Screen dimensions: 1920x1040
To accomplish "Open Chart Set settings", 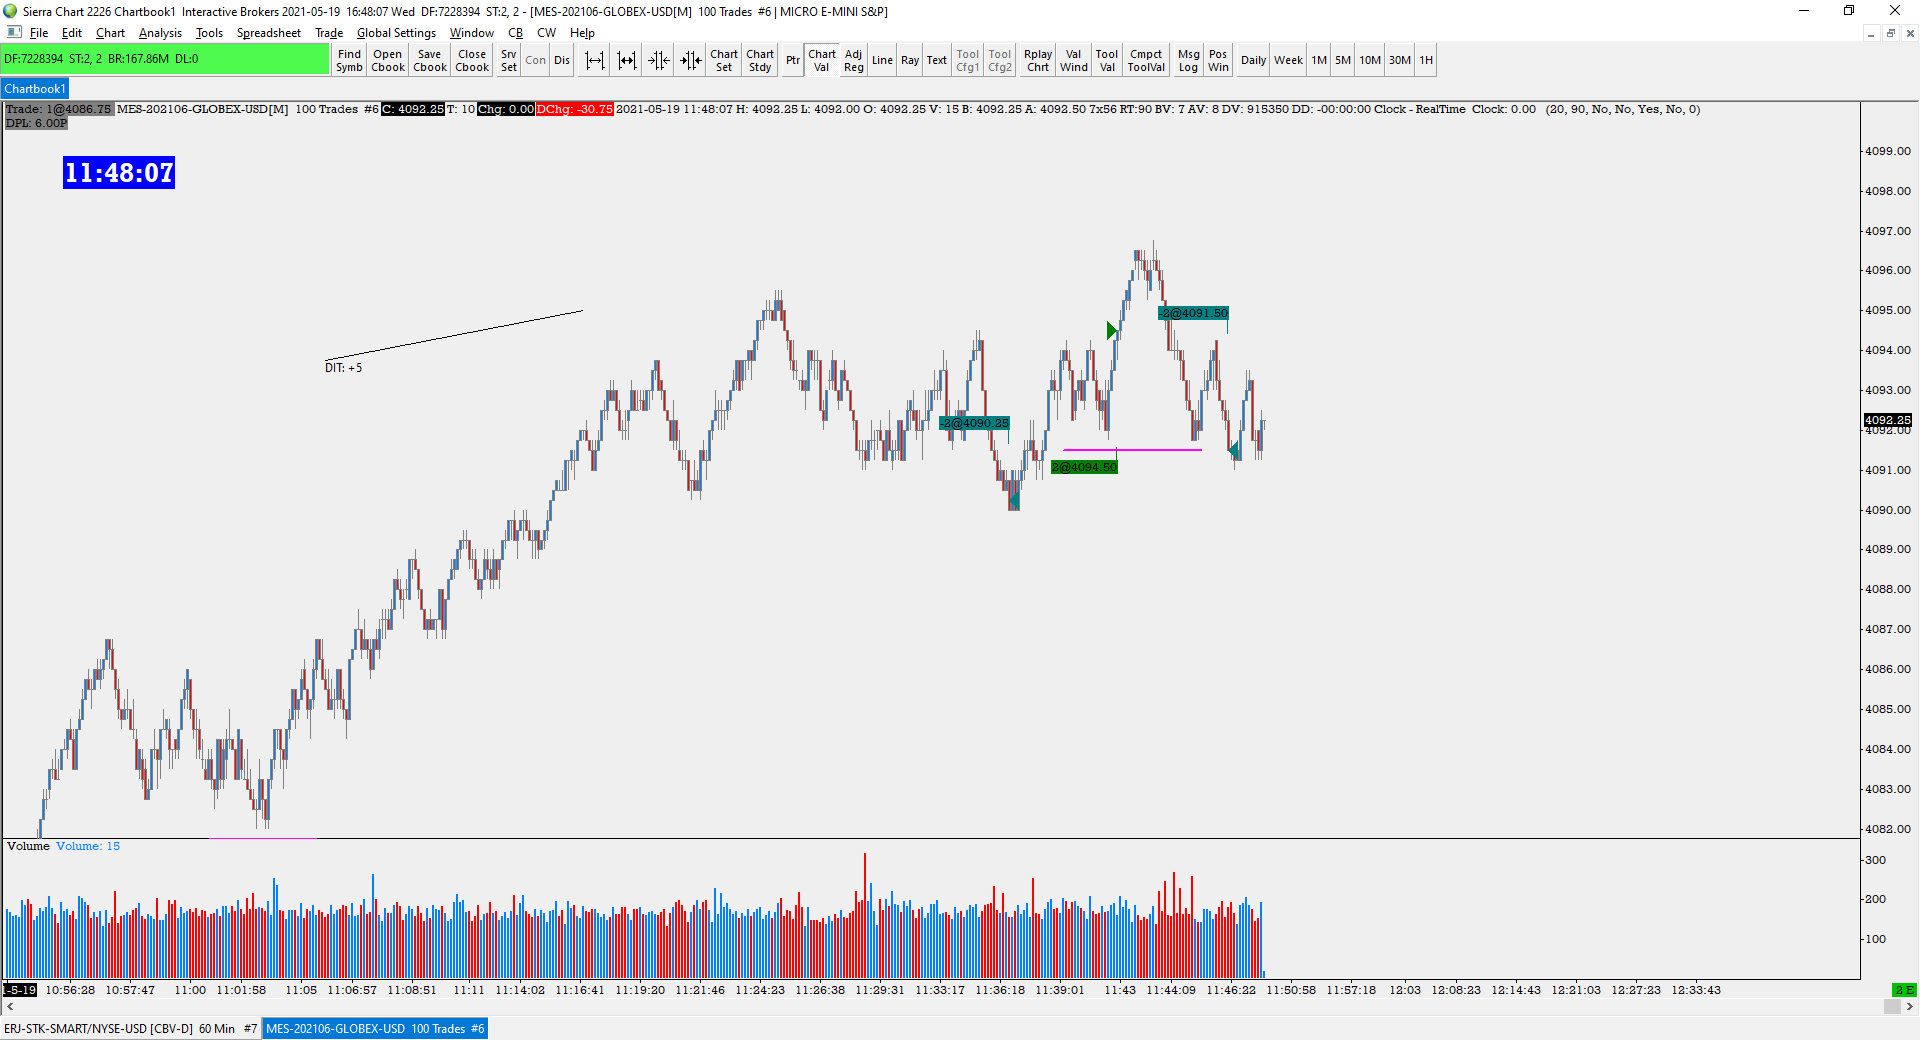I will [x=724, y=61].
